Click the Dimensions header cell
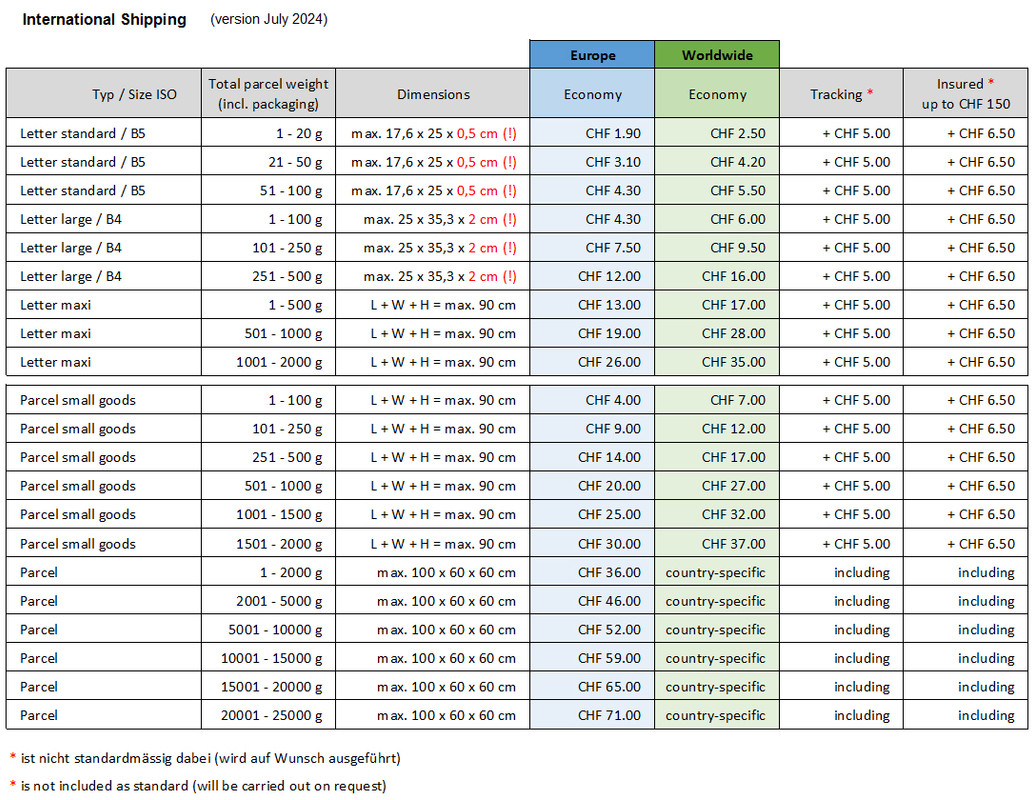 [433, 93]
